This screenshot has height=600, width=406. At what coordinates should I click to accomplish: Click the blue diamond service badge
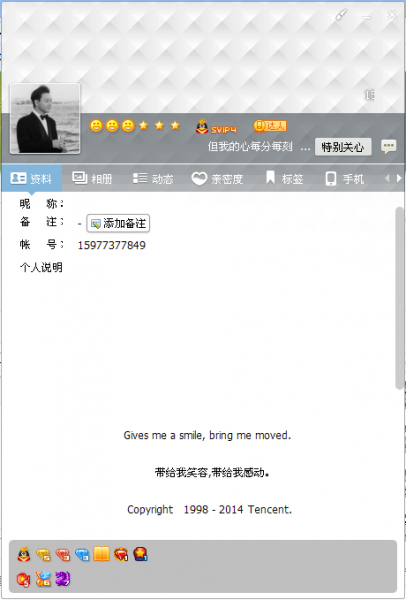(x=82, y=554)
